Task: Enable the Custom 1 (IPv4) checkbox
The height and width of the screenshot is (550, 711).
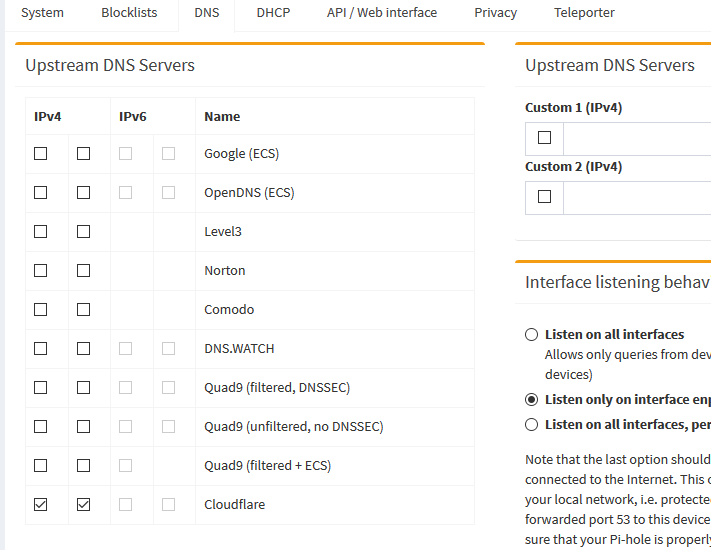Action: coord(545,138)
